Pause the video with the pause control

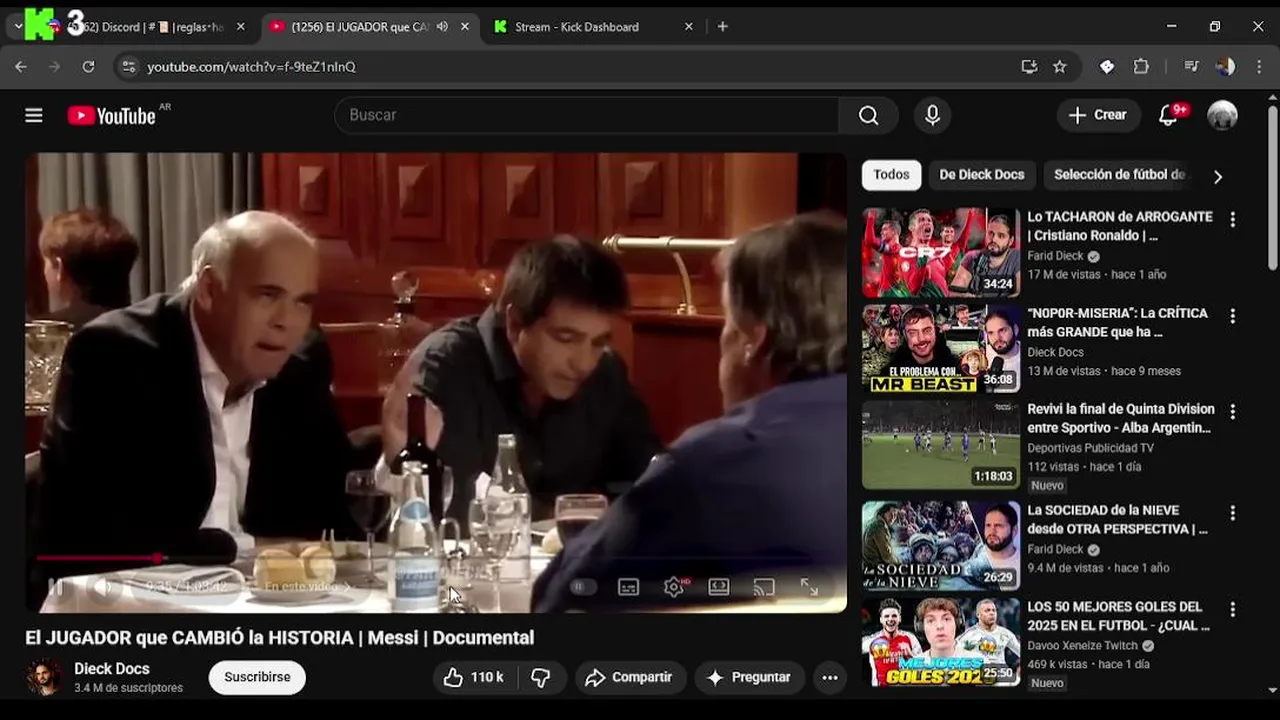click(56, 587)
